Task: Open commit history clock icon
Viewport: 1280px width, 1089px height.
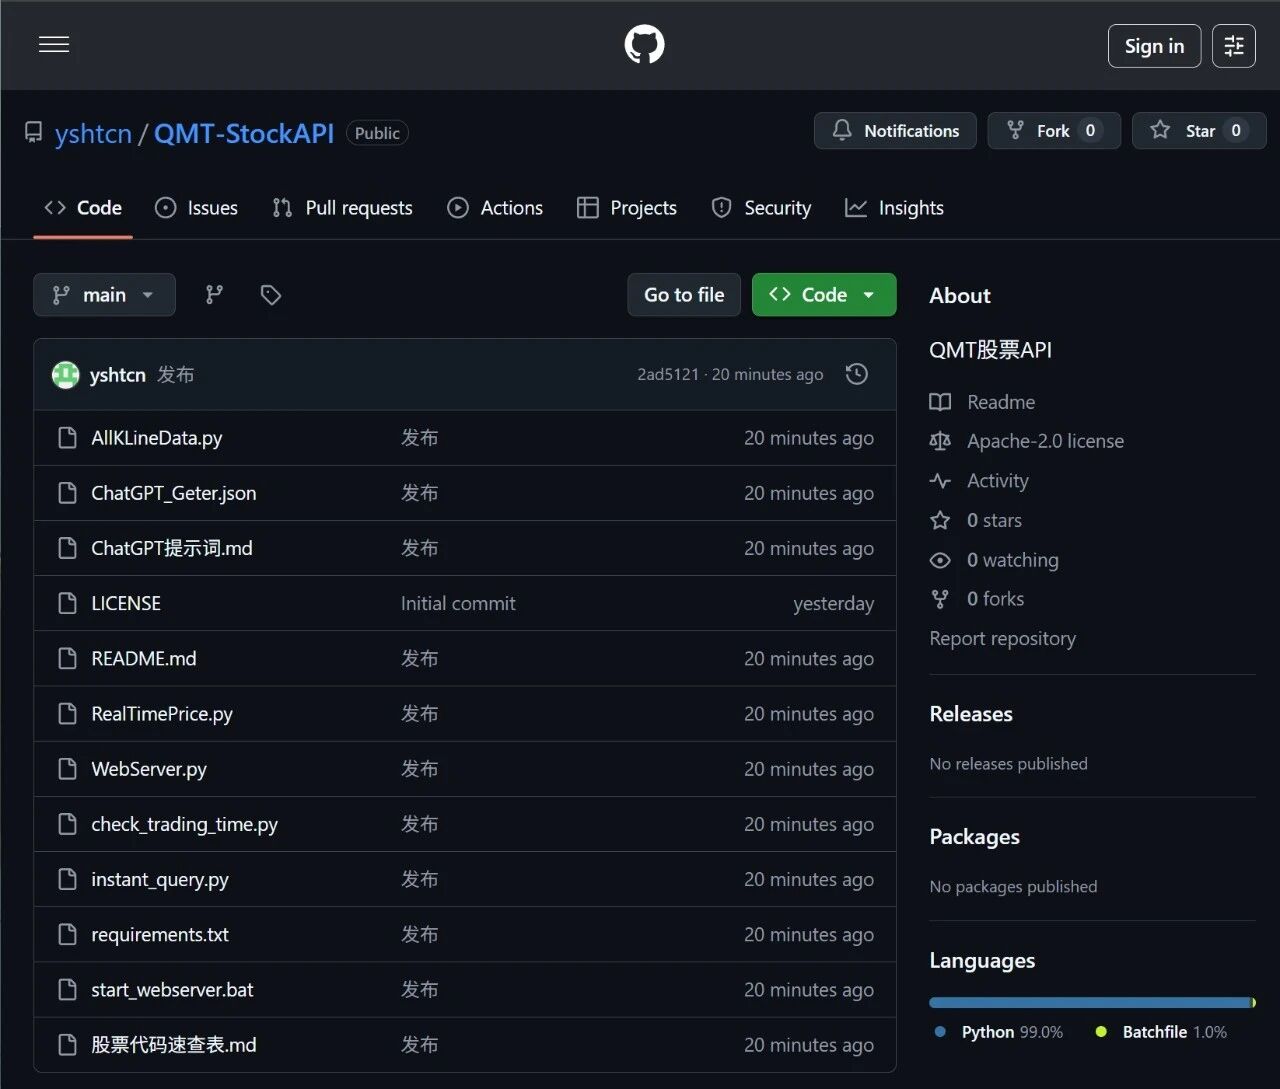Action: coord(857,375)
